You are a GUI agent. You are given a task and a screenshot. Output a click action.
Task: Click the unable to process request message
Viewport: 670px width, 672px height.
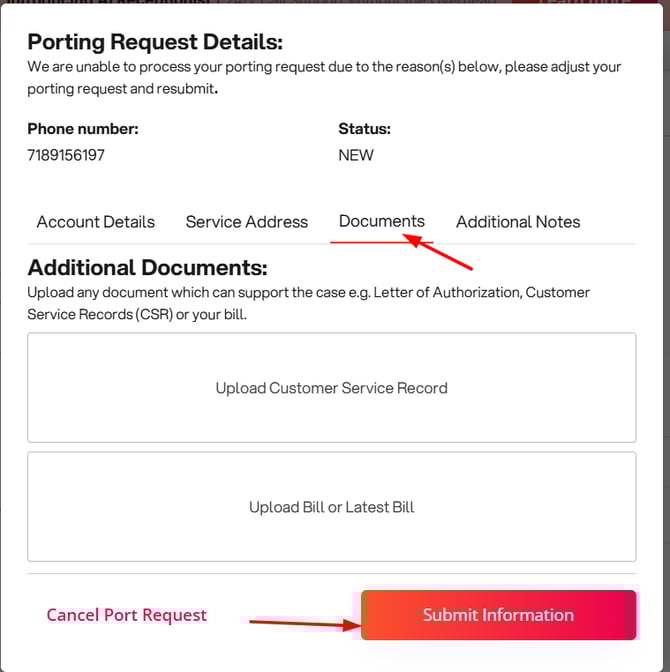tap(324, 77)
